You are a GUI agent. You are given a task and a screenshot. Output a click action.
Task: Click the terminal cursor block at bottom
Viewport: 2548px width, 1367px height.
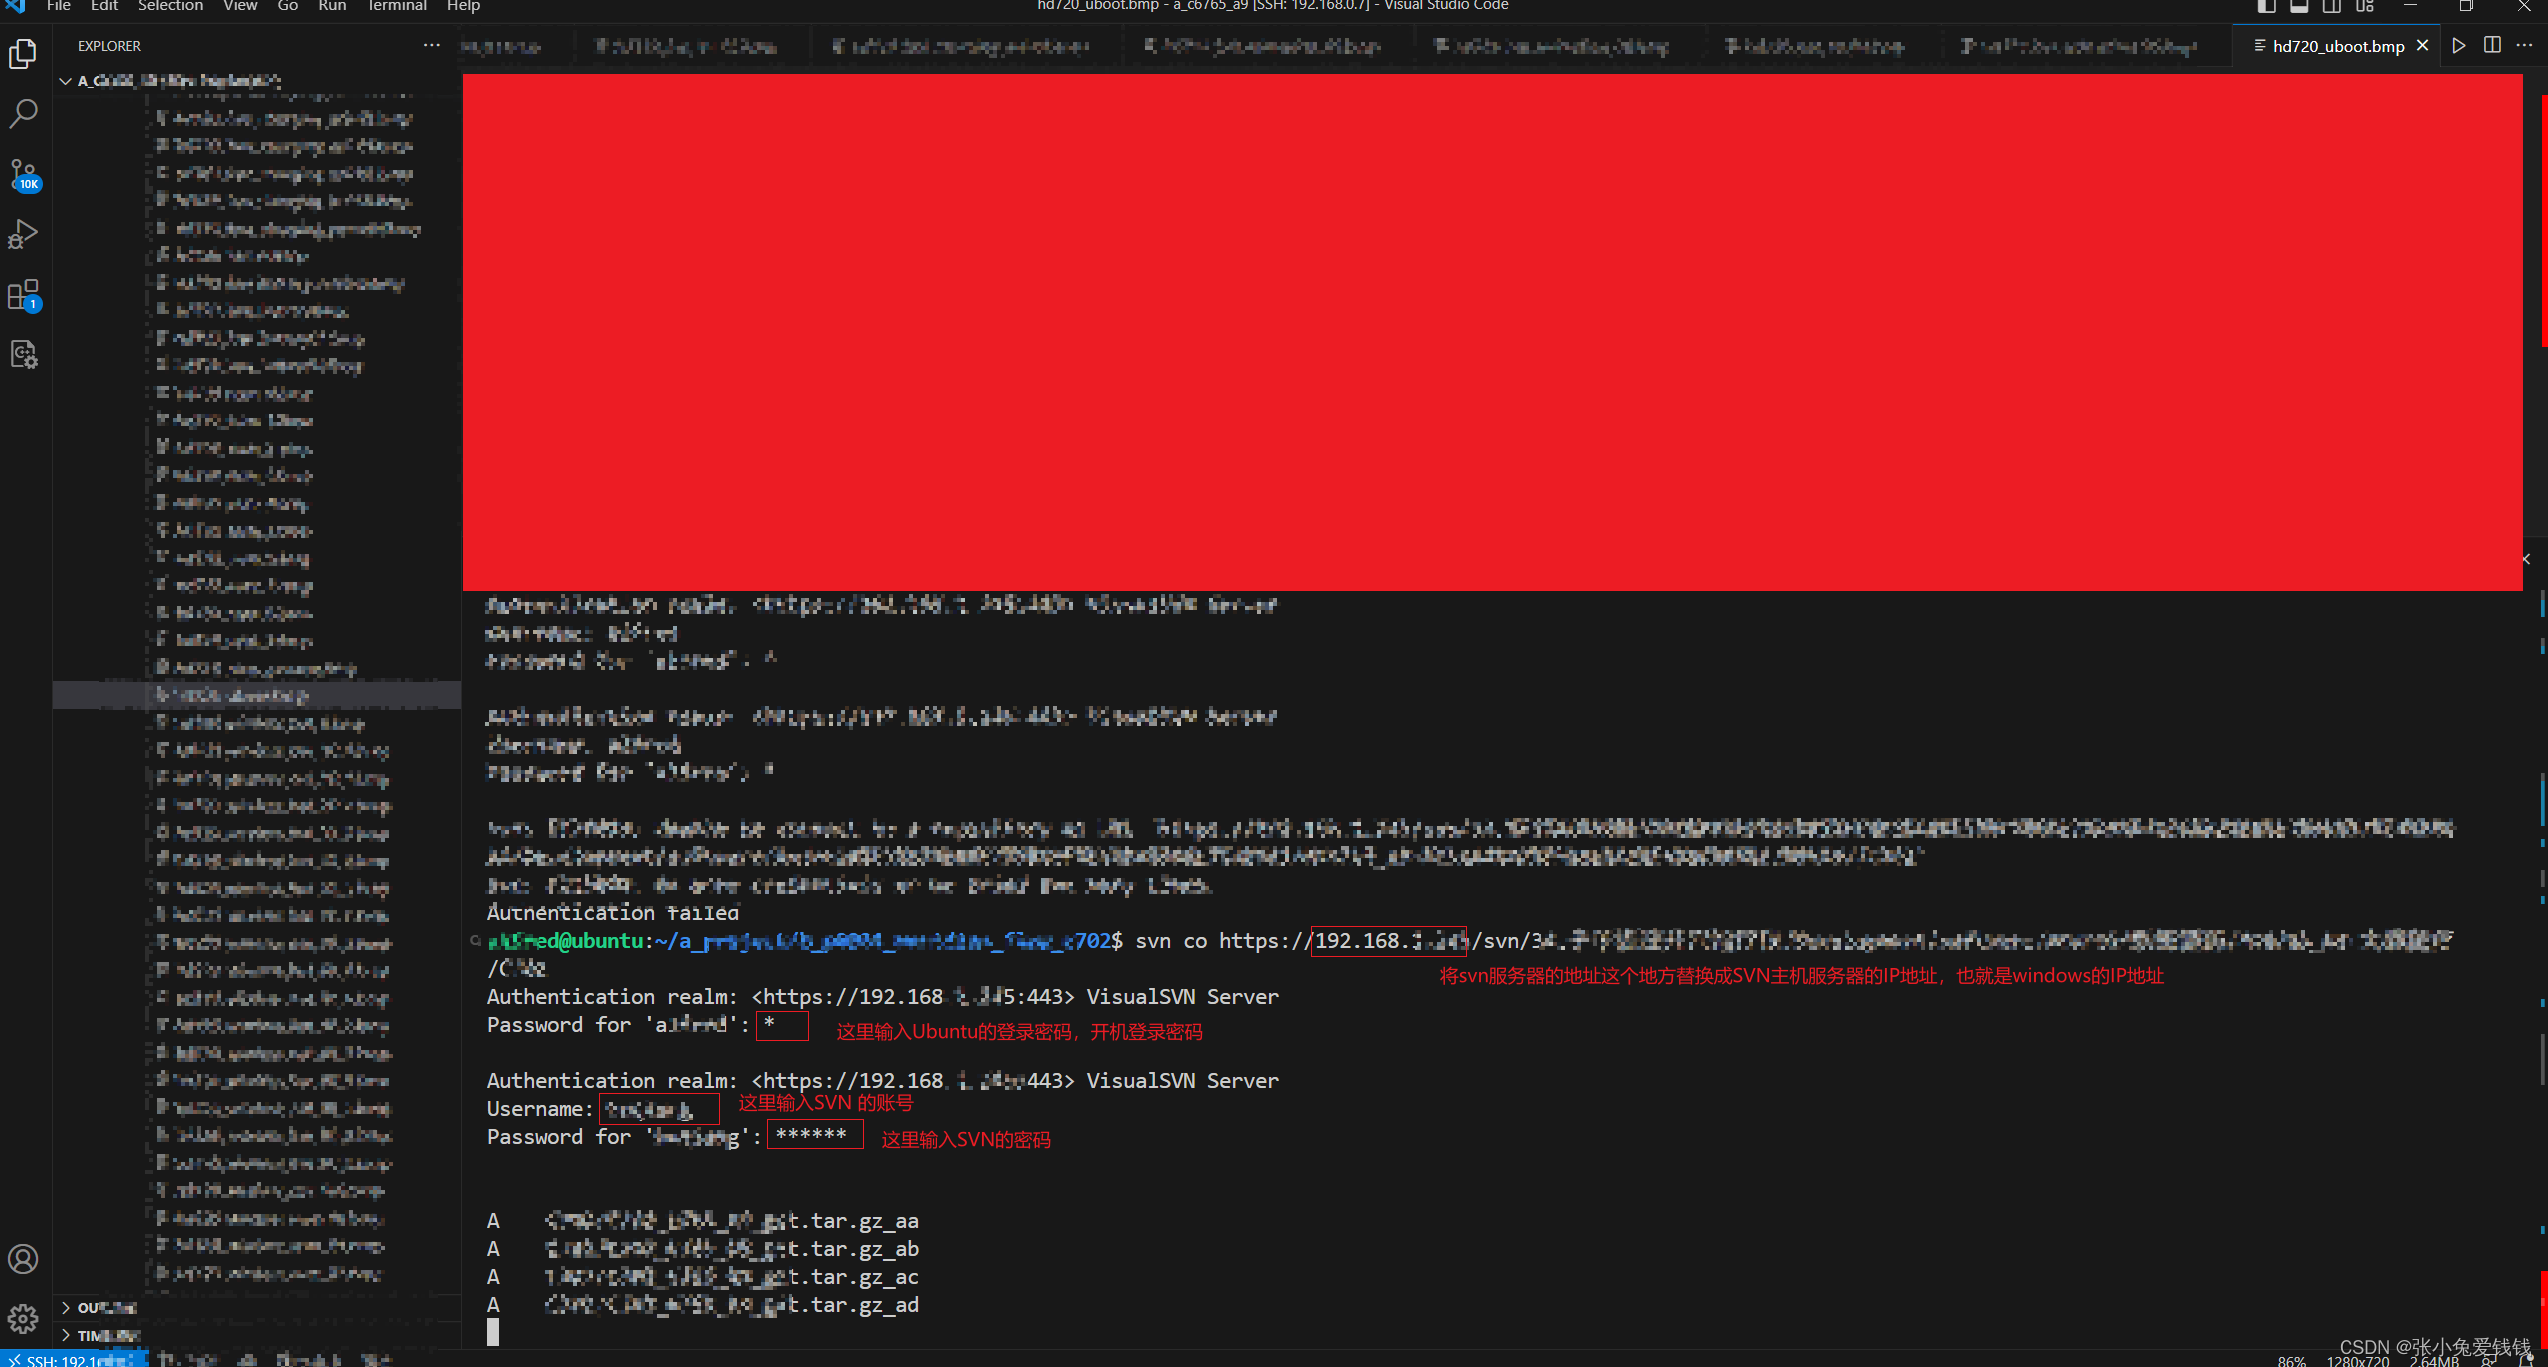[493, 1332]
